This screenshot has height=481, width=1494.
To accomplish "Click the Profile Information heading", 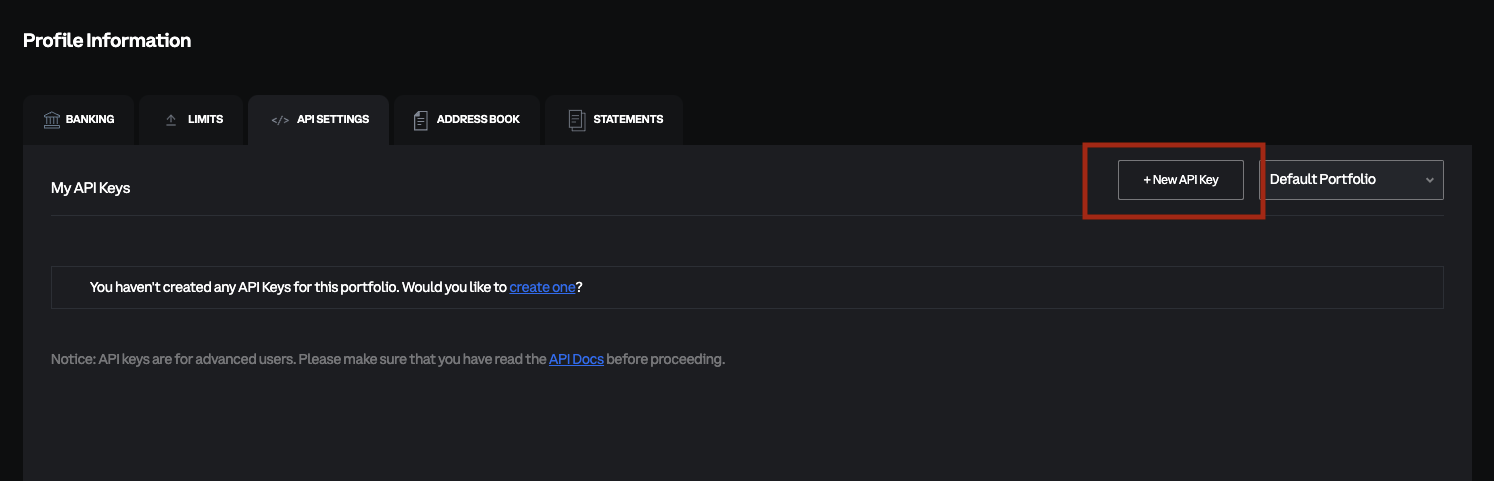I will point(107,41).
